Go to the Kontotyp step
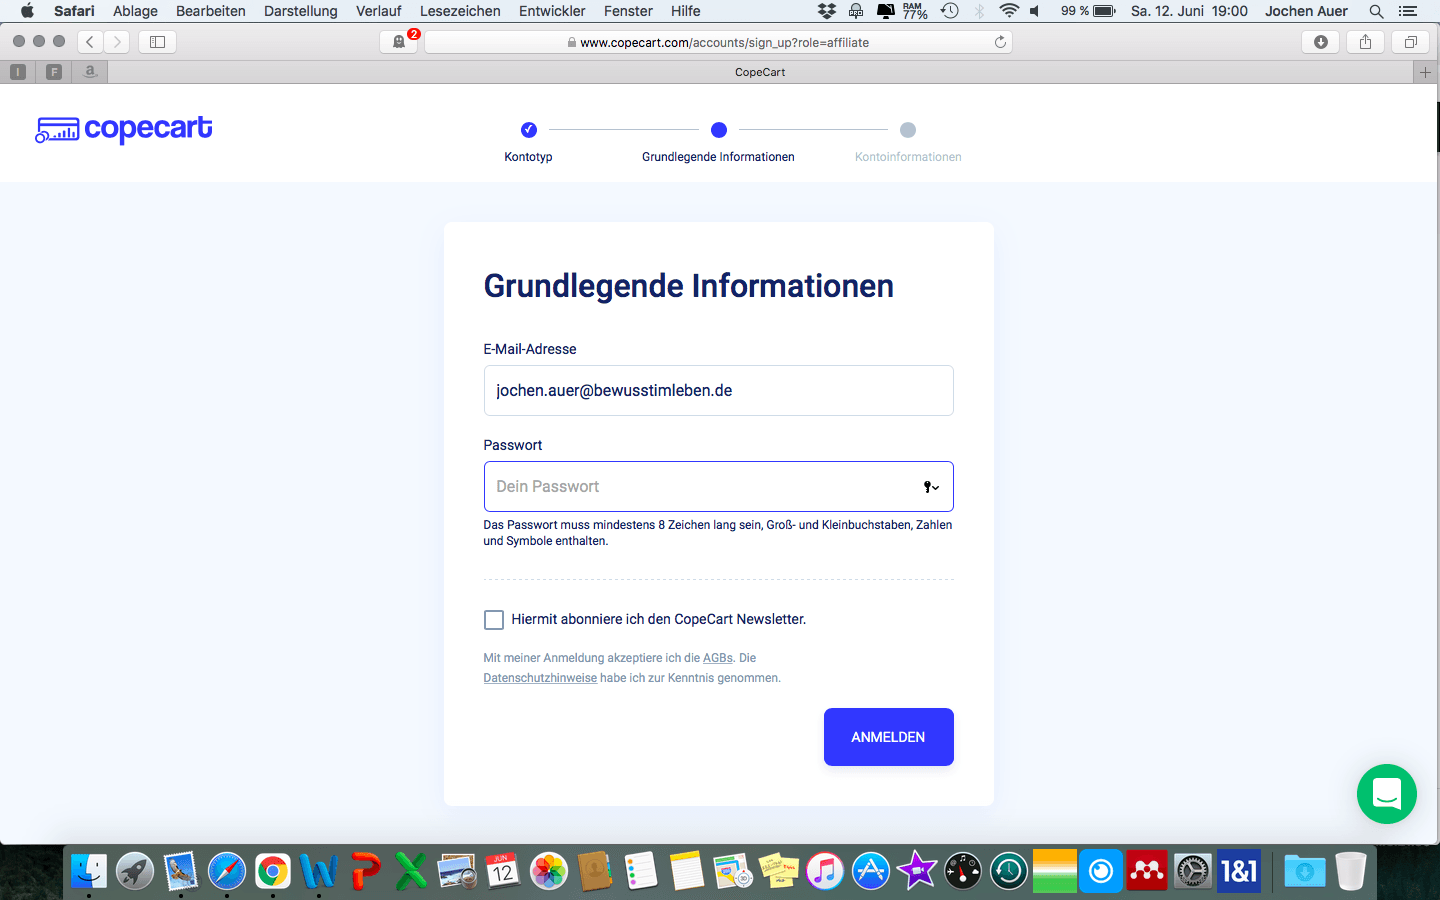This screenshot has width=1440, height=900. (x=528, y=141)
